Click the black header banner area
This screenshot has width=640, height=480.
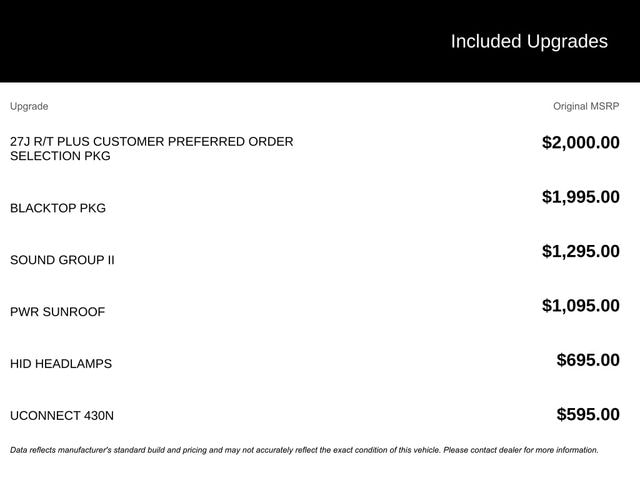pos(320,41)
